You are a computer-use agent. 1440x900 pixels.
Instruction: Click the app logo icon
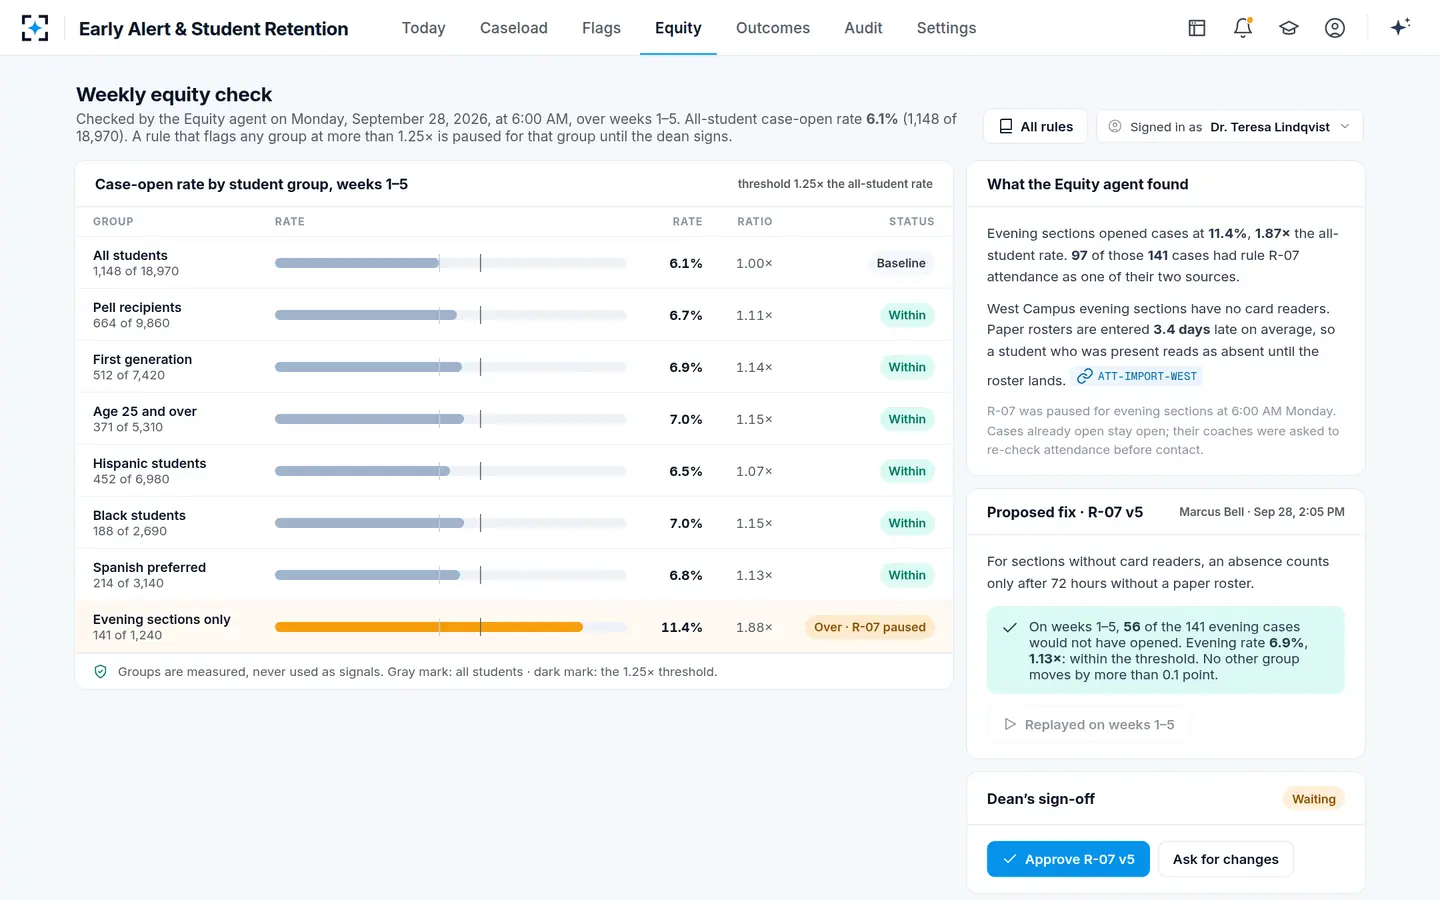point(35,28)
